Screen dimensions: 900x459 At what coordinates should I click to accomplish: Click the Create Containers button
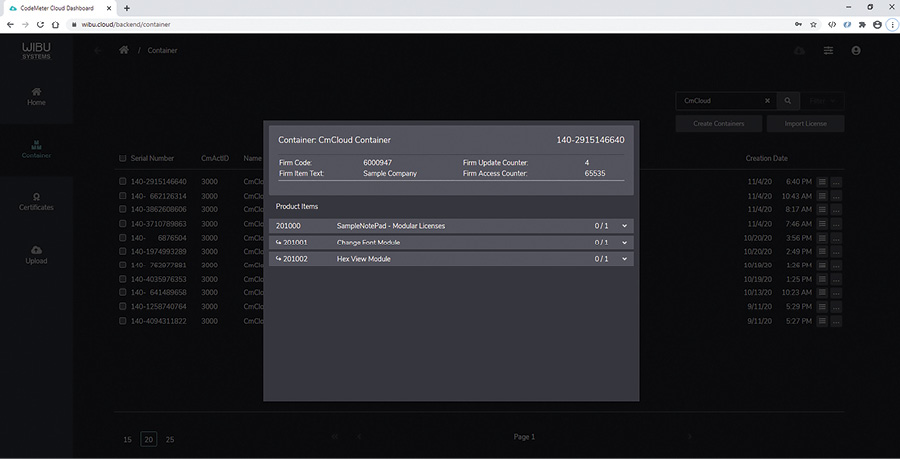[719, 123]
